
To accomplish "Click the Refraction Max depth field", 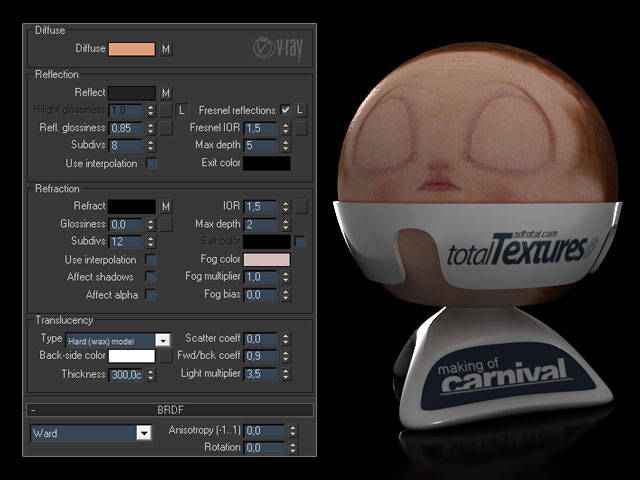I will (x=260, y=224).
